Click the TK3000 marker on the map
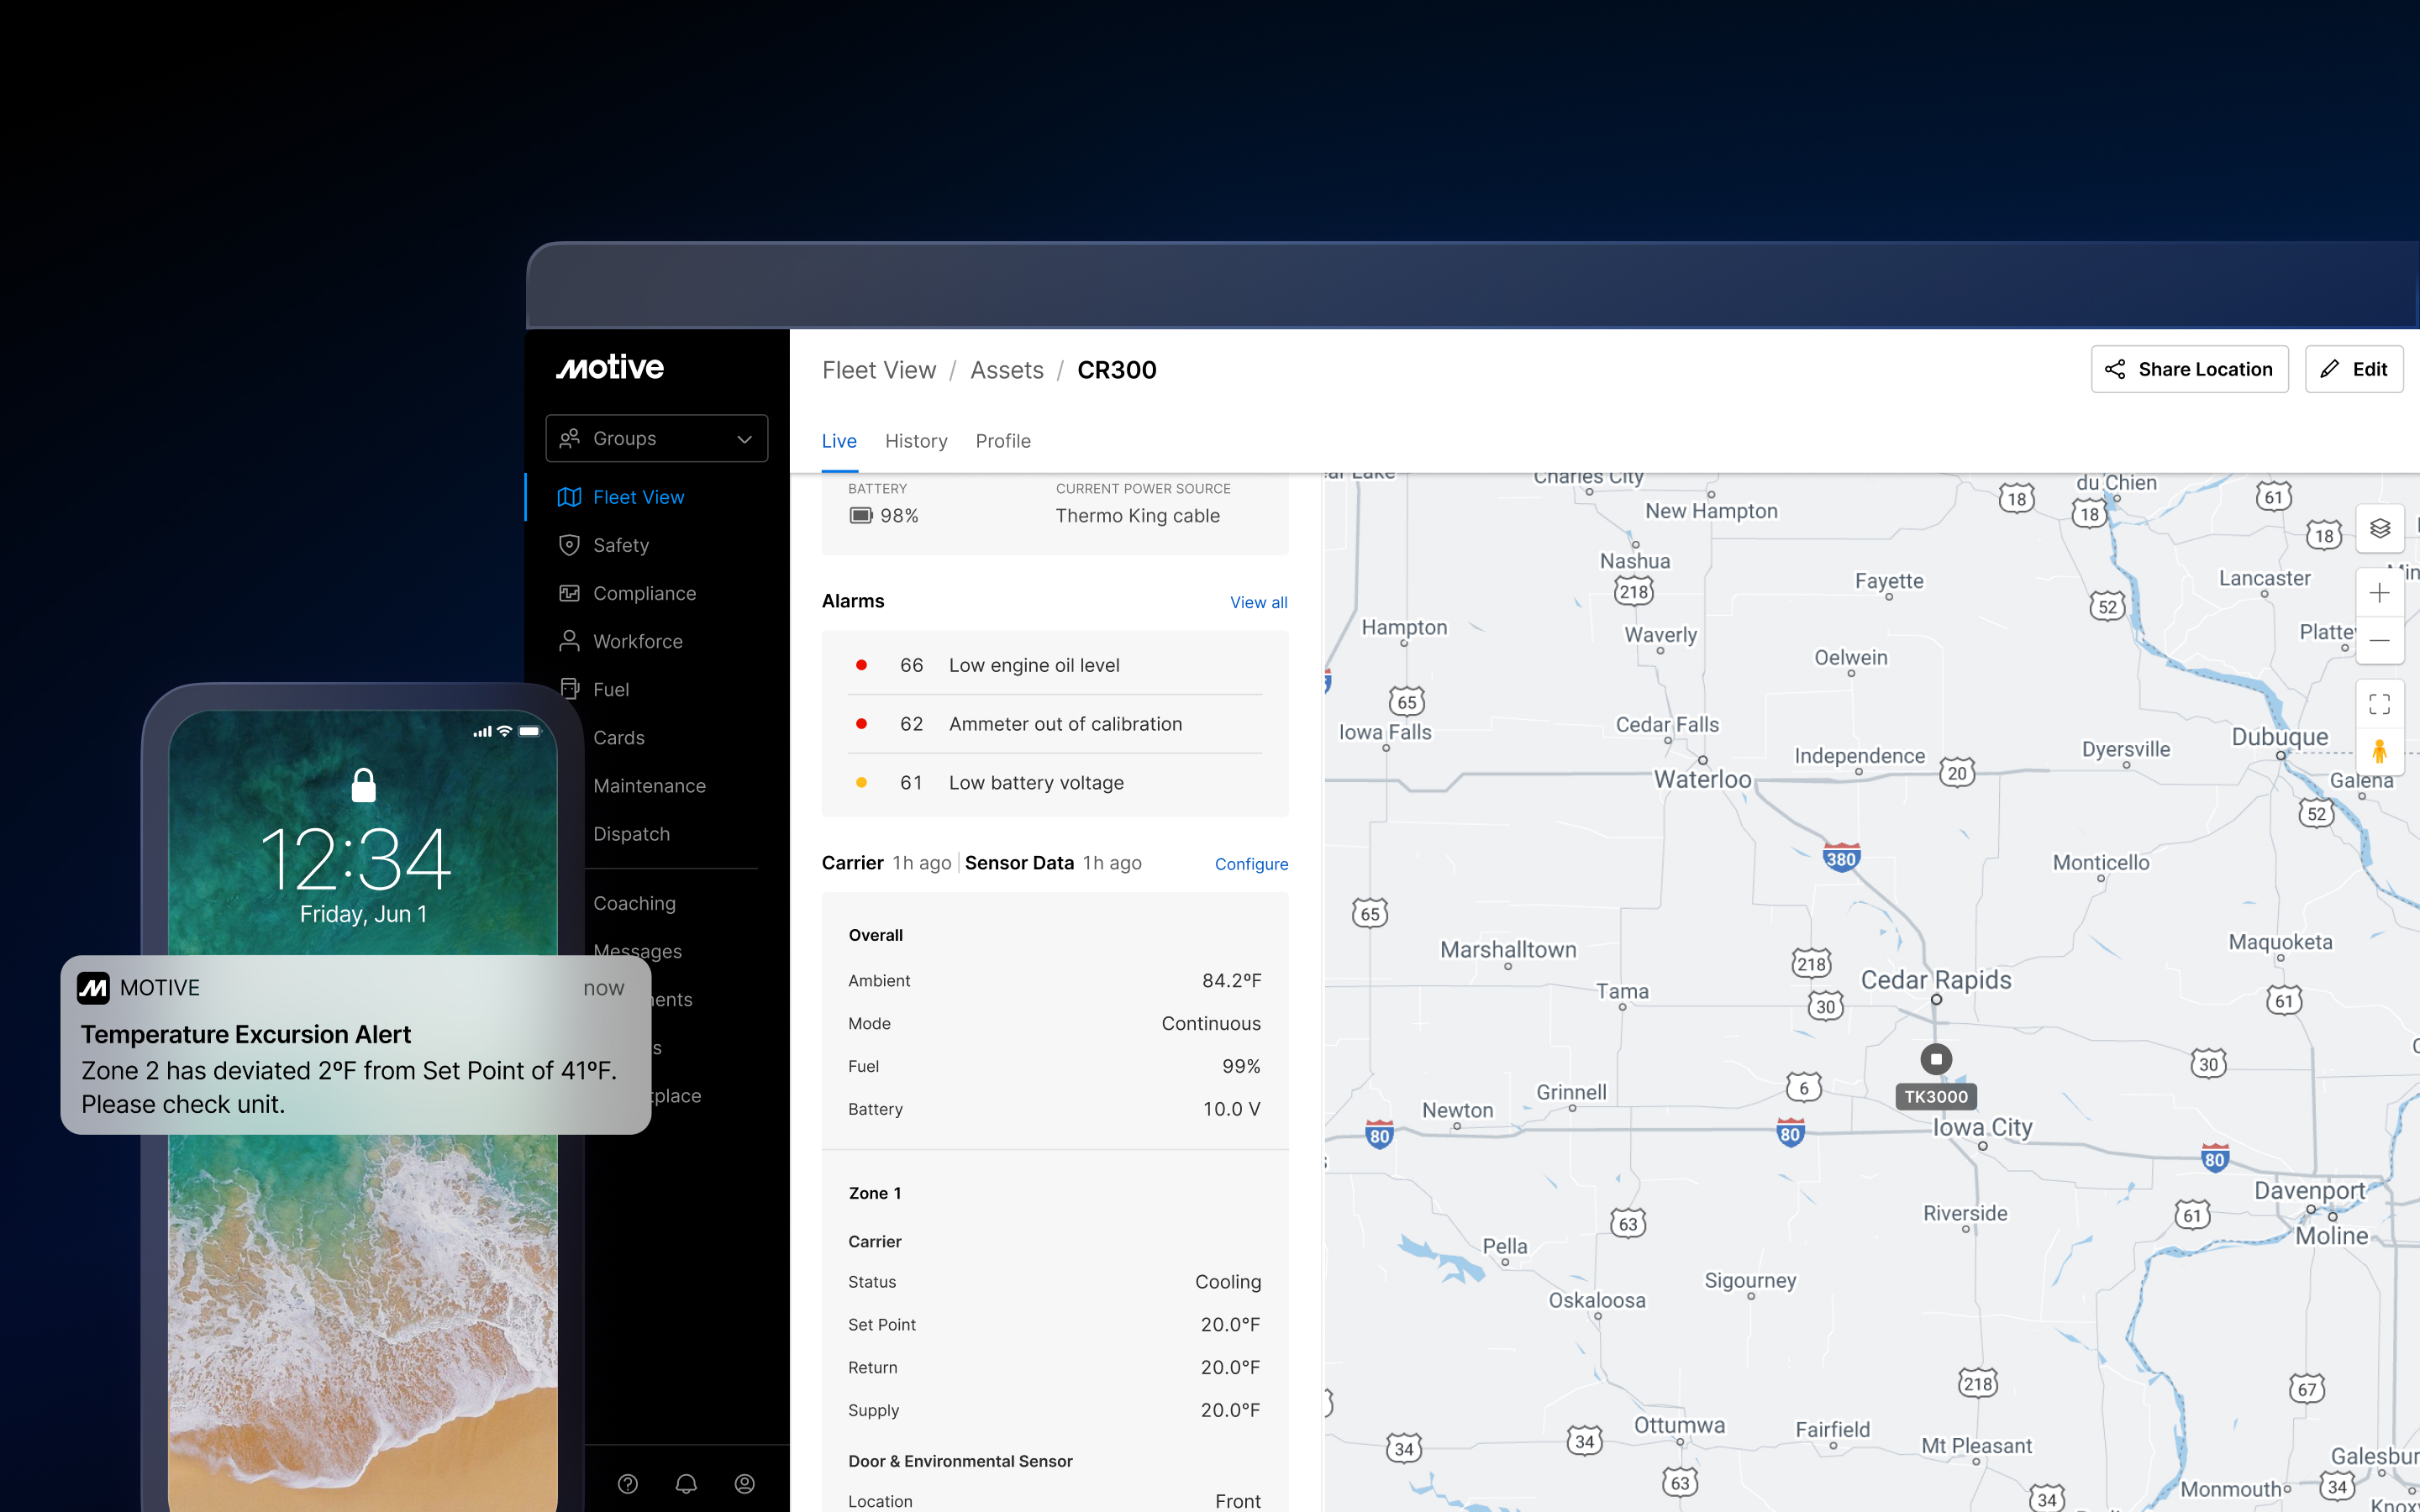Screen dimensions: 2420x1512 [1936, 1059]
